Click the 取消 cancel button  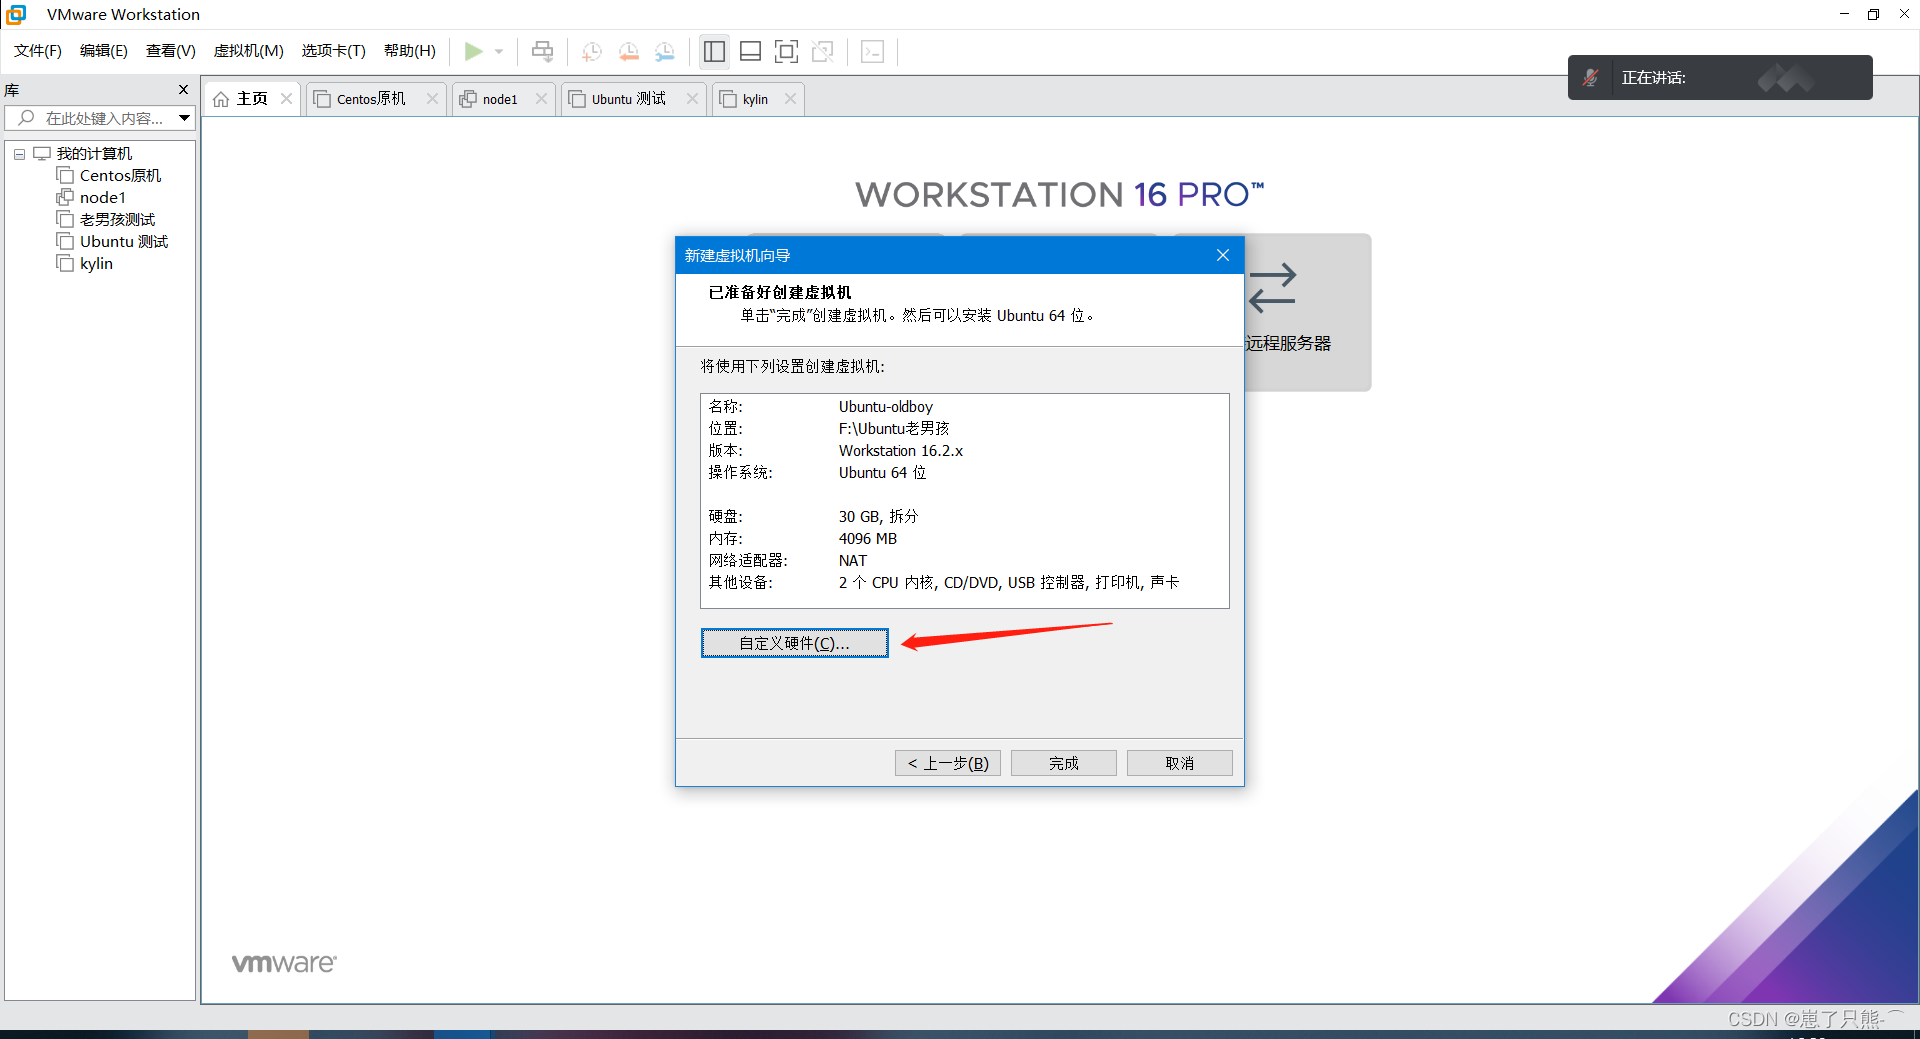tap(1180, 763)
